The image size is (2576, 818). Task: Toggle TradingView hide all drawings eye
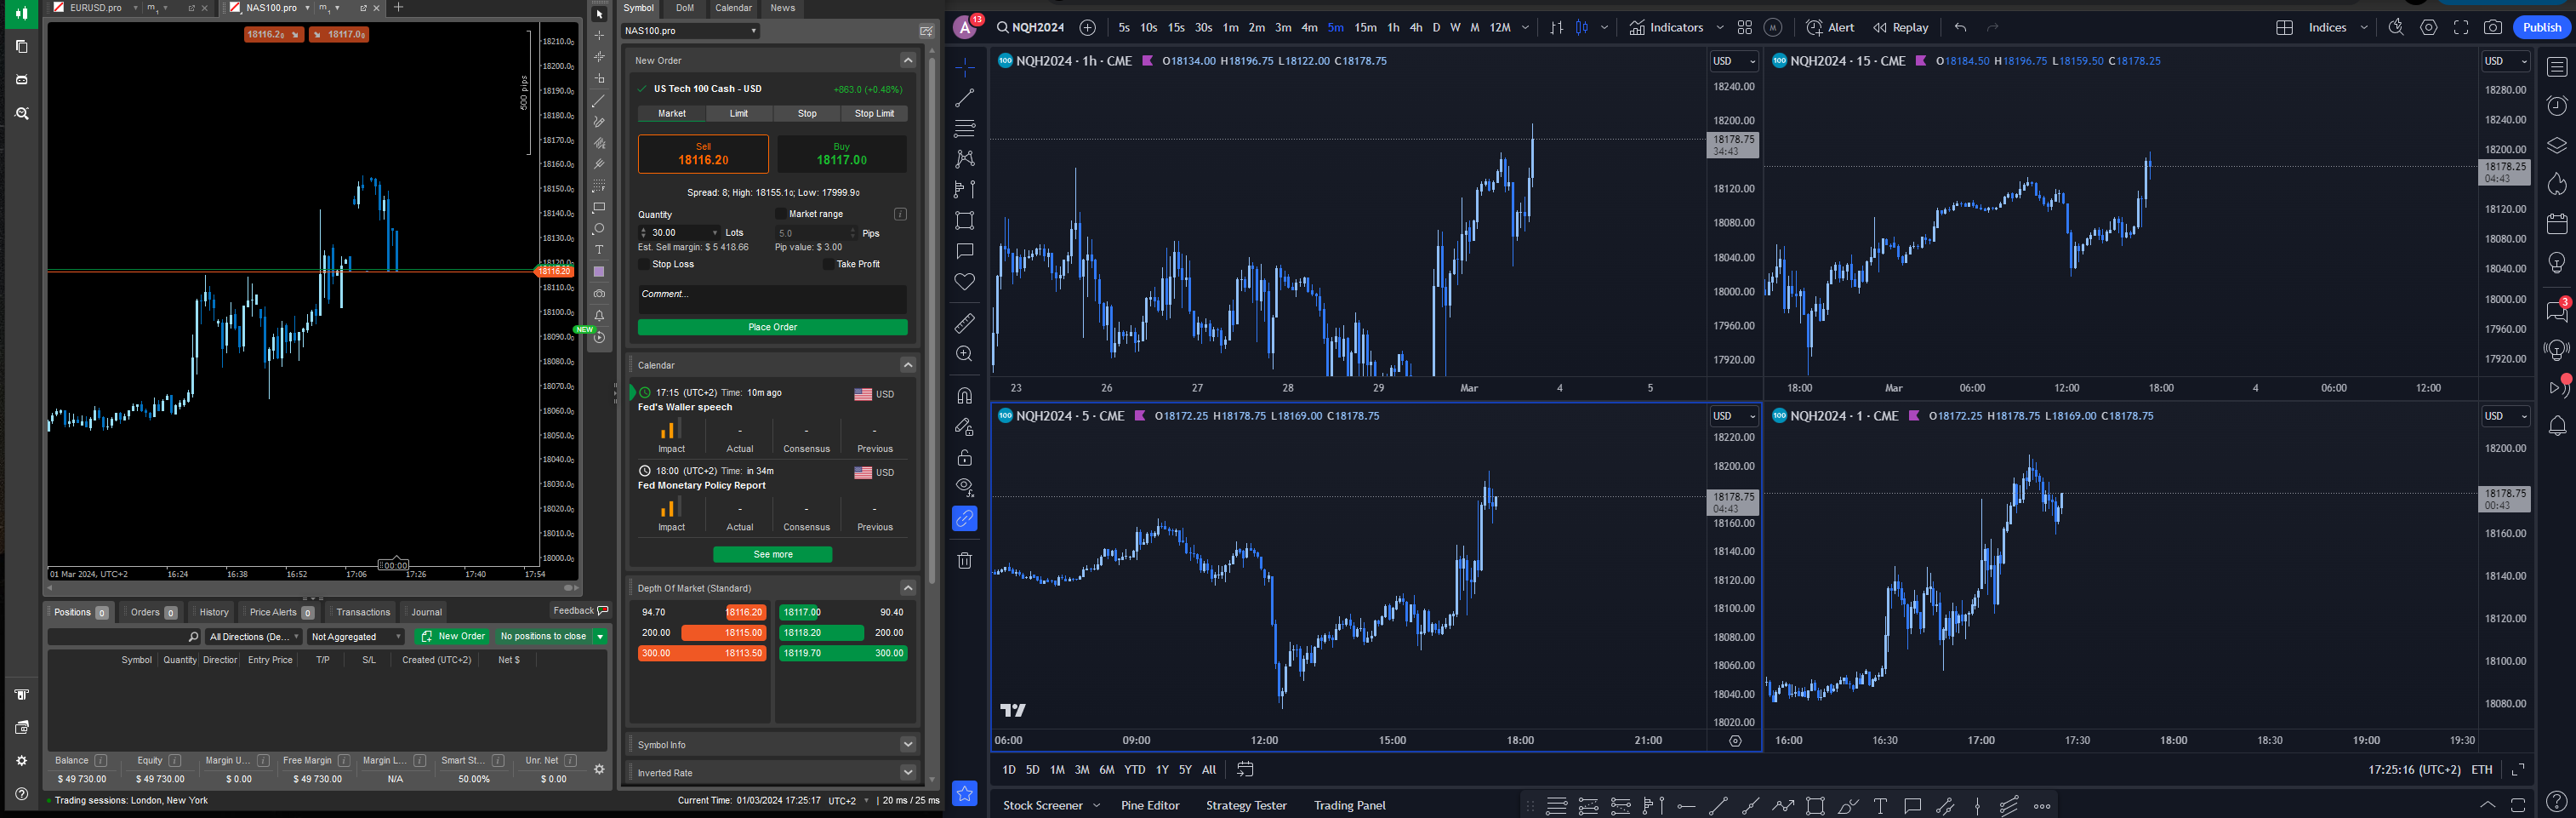click(x=964, y=487)
